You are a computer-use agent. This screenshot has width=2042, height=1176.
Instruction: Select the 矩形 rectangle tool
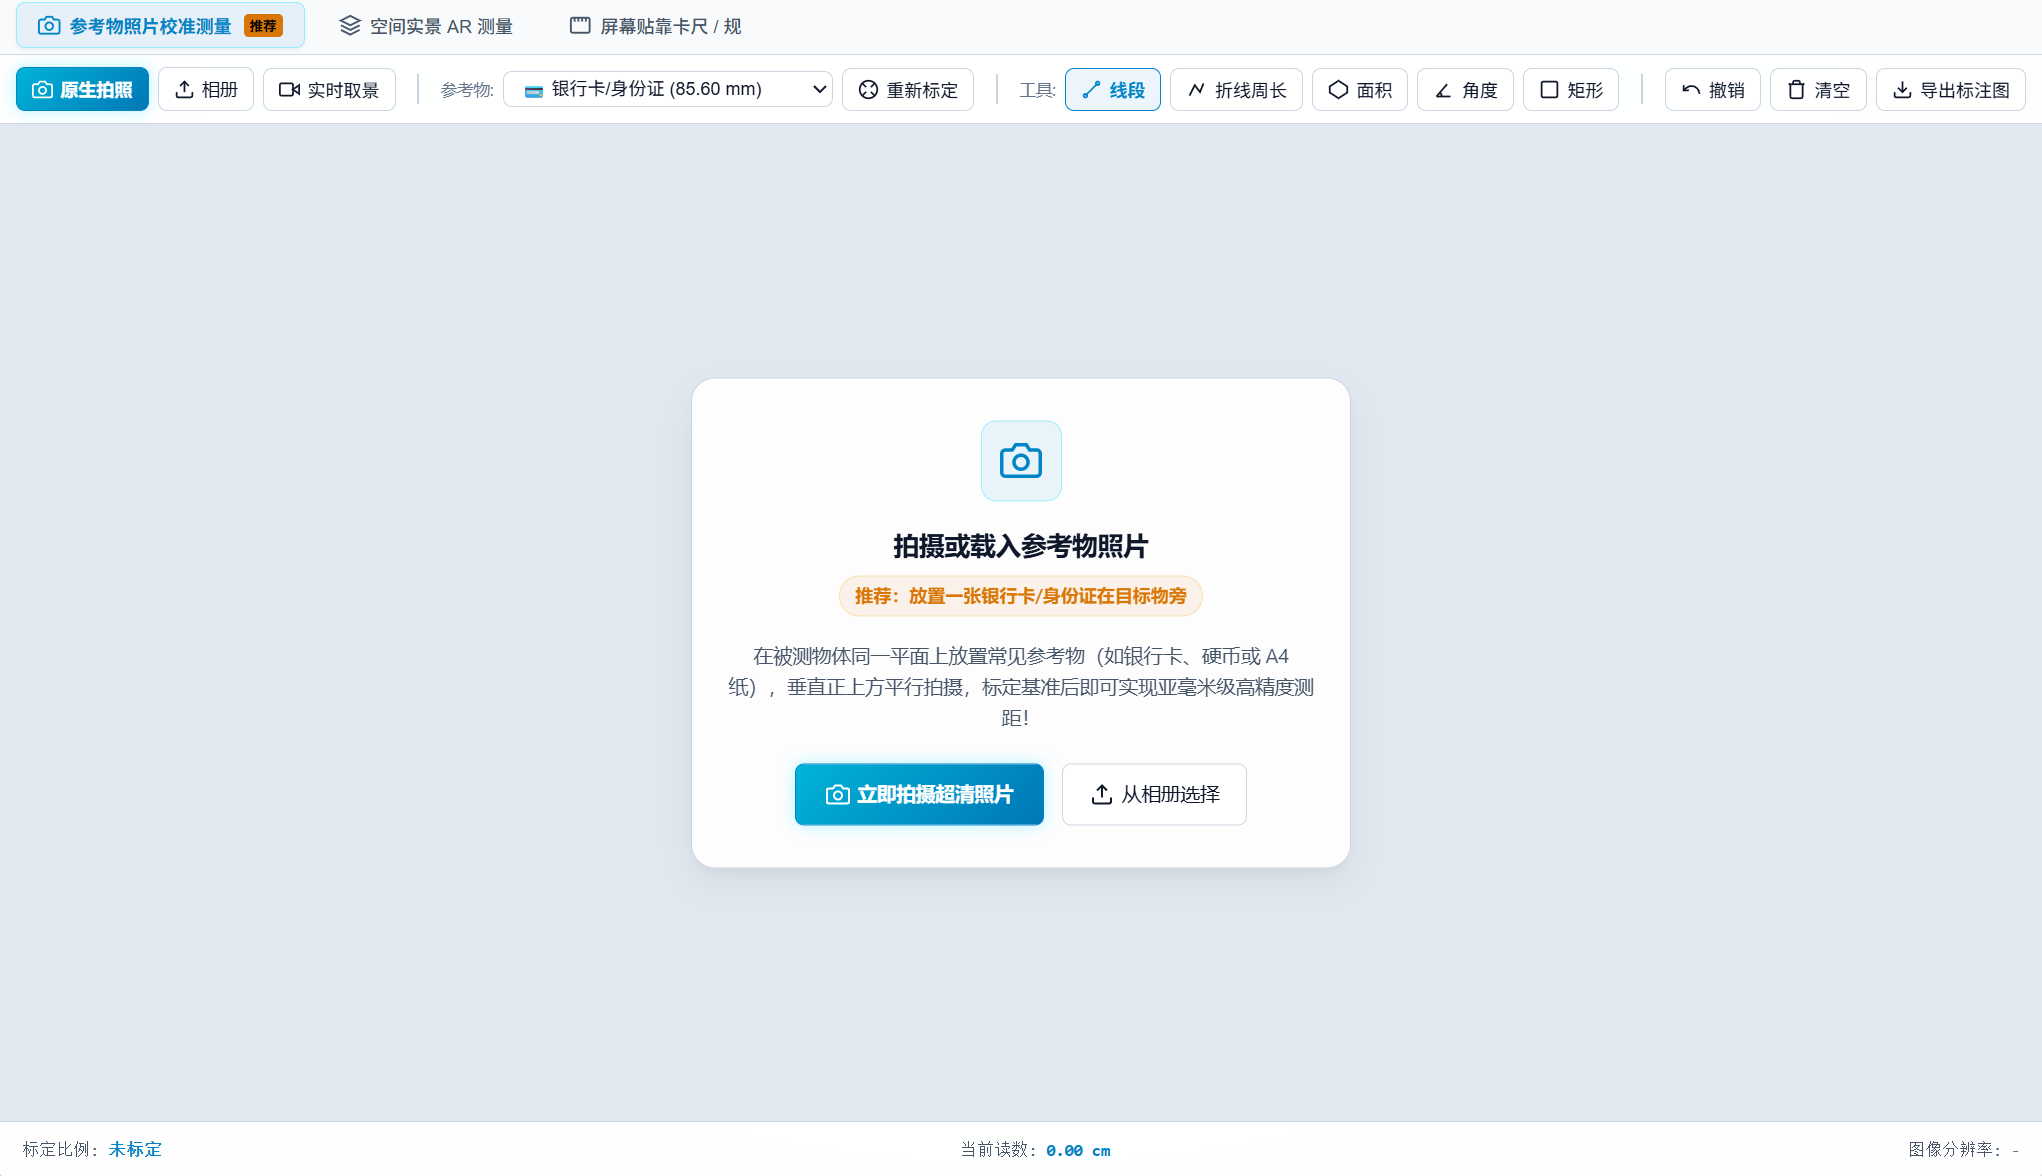1571,90
